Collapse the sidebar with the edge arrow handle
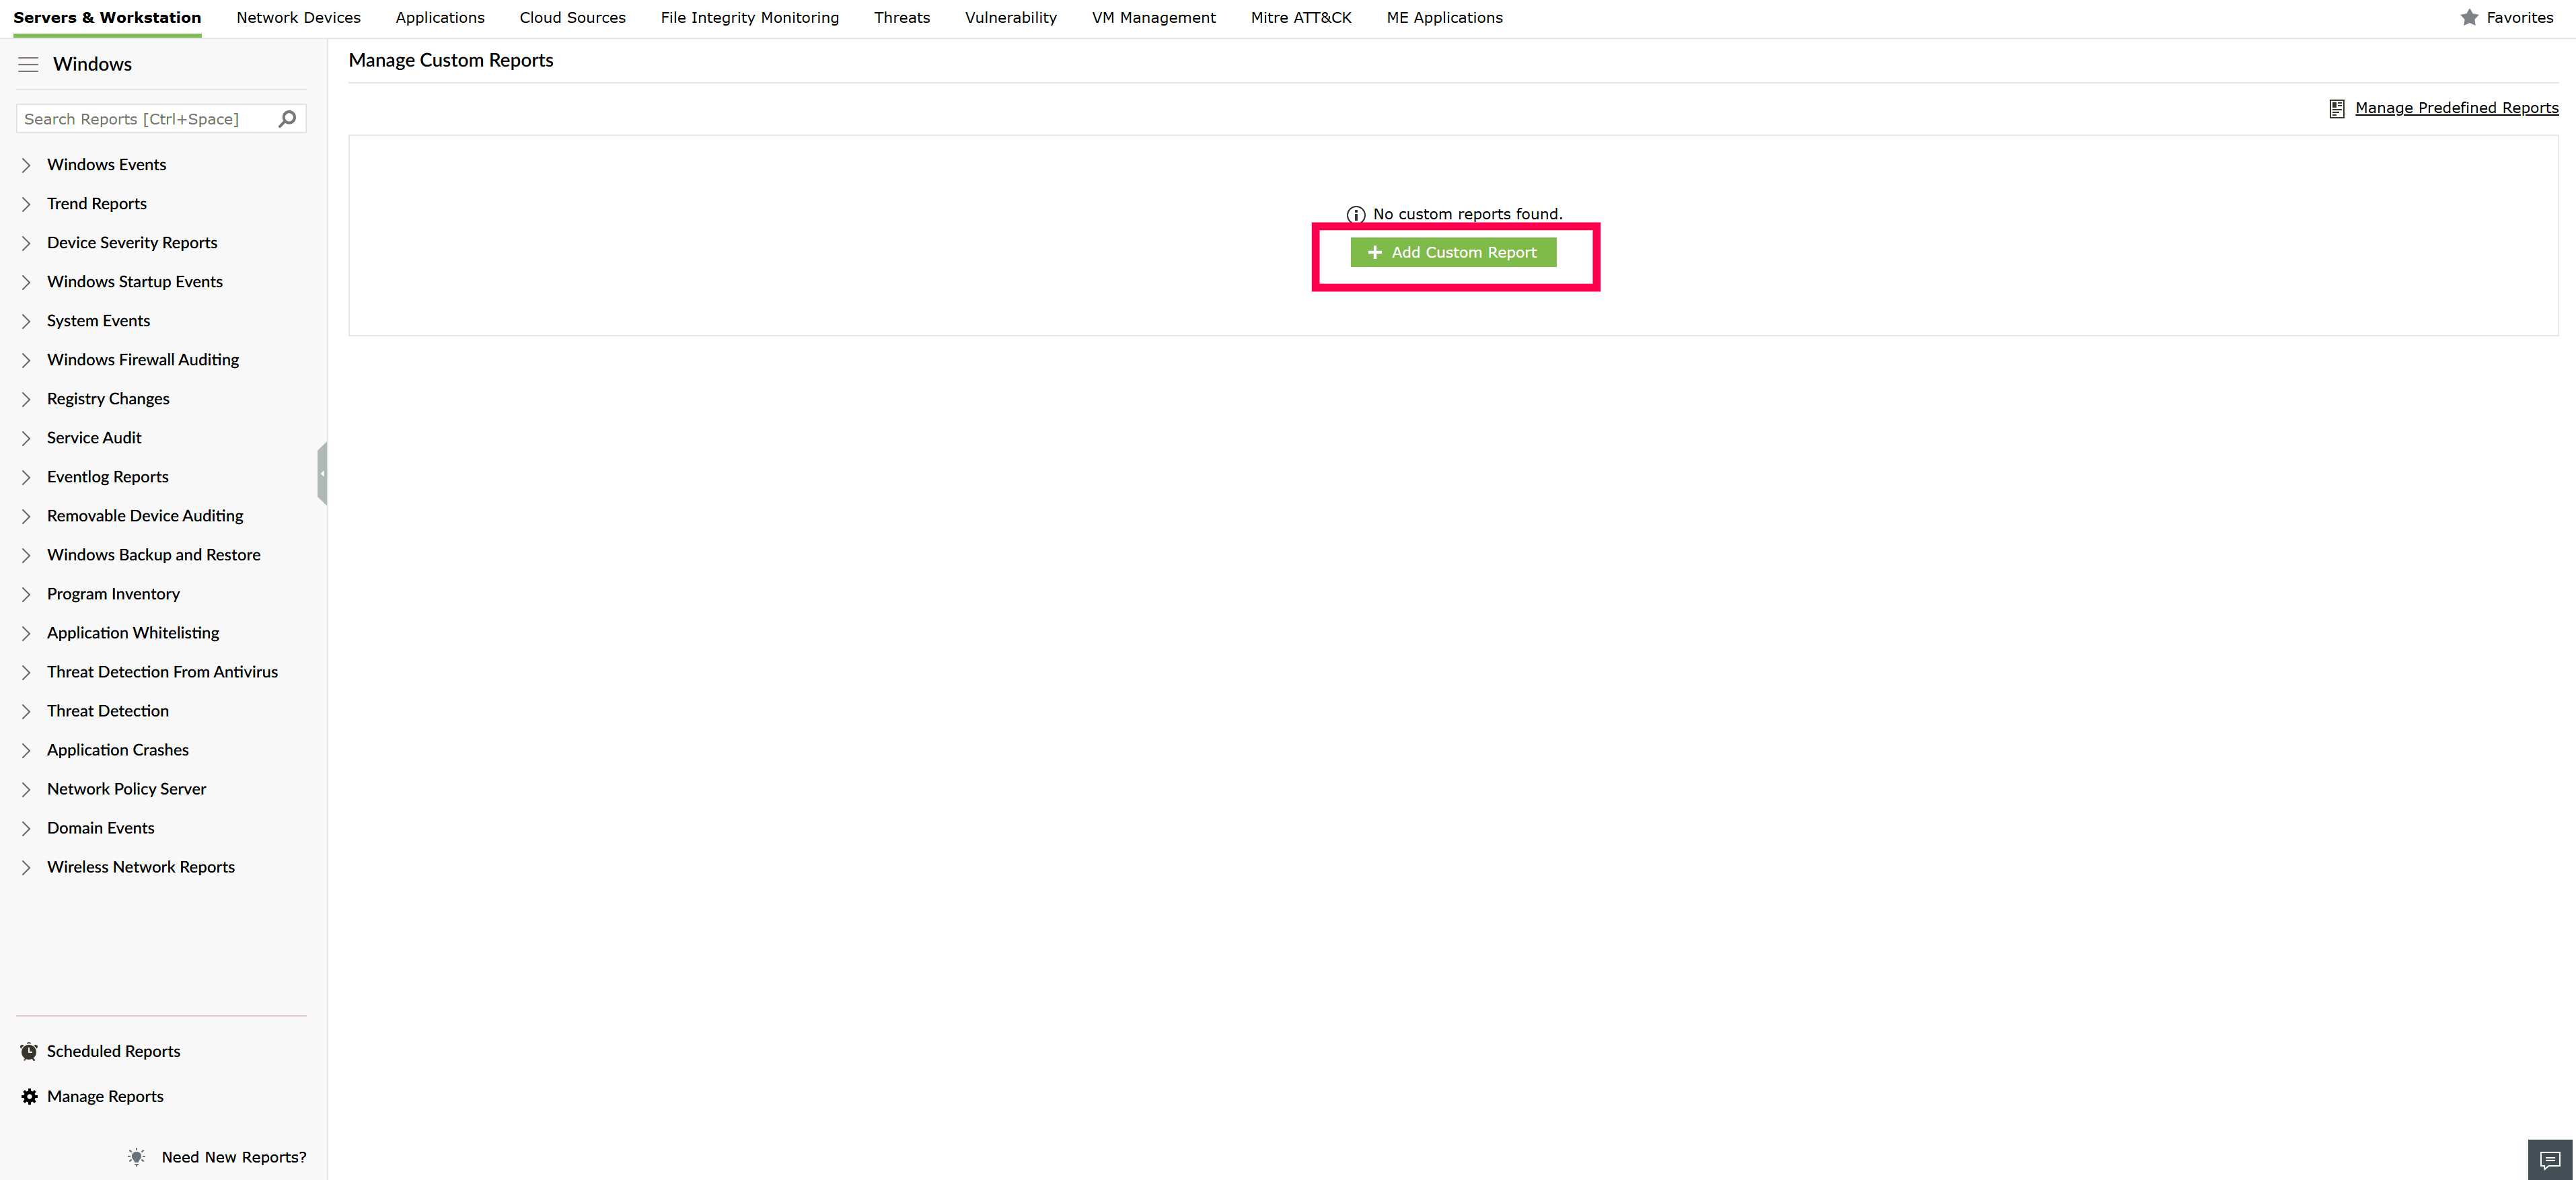Viewport: 2576px width, 1180px height. (322, 473)
